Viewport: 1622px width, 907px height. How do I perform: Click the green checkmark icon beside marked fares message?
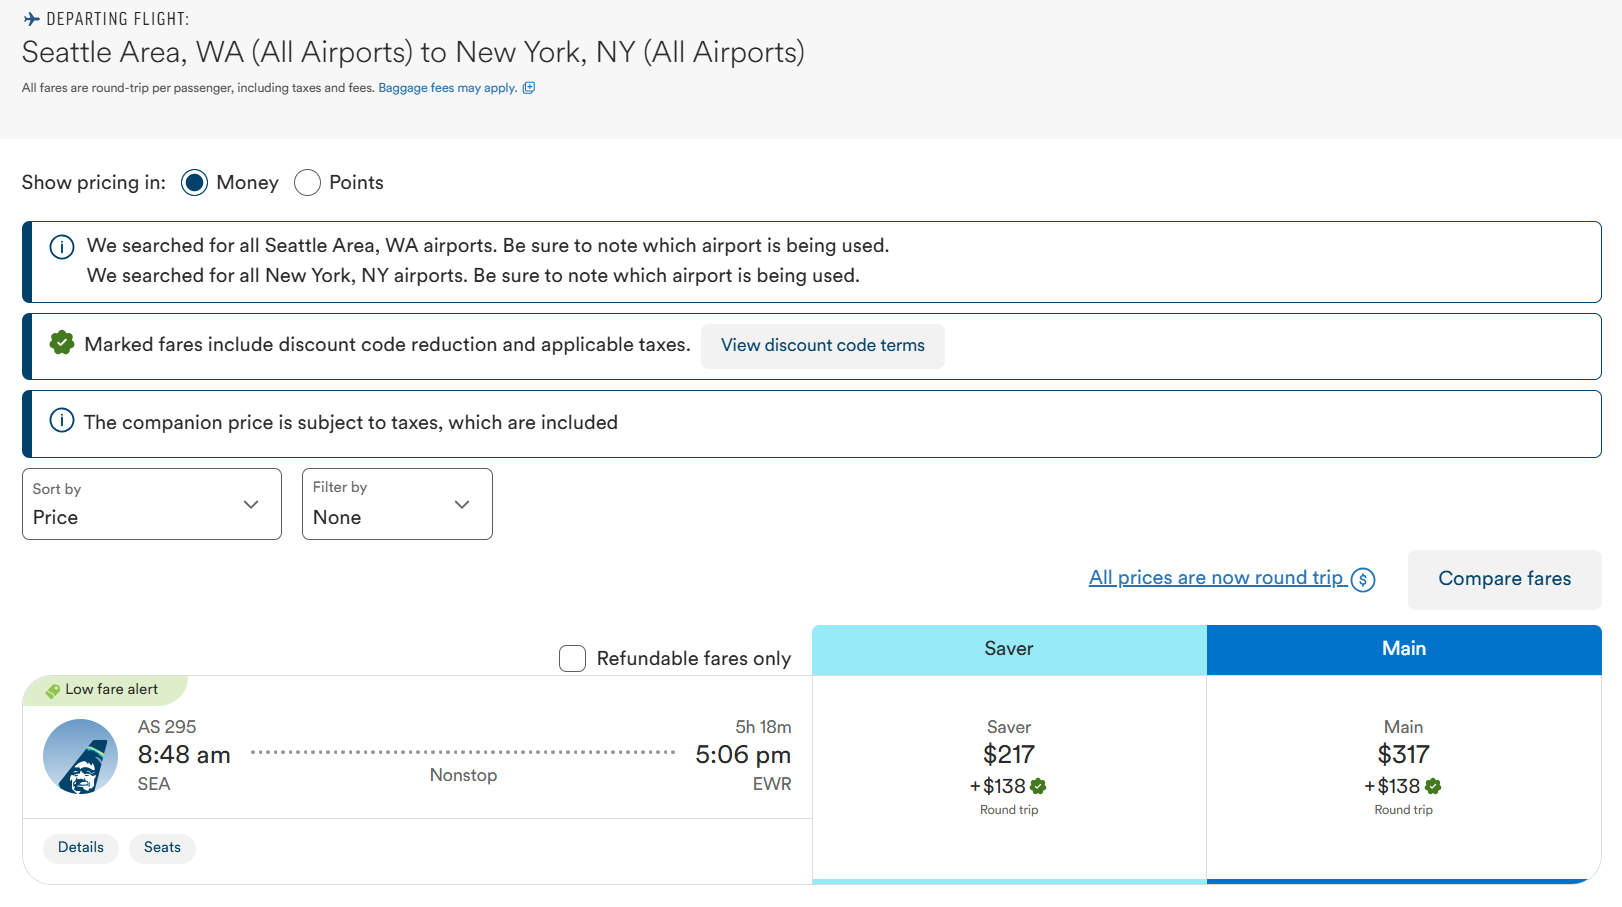tap(61, 343)
